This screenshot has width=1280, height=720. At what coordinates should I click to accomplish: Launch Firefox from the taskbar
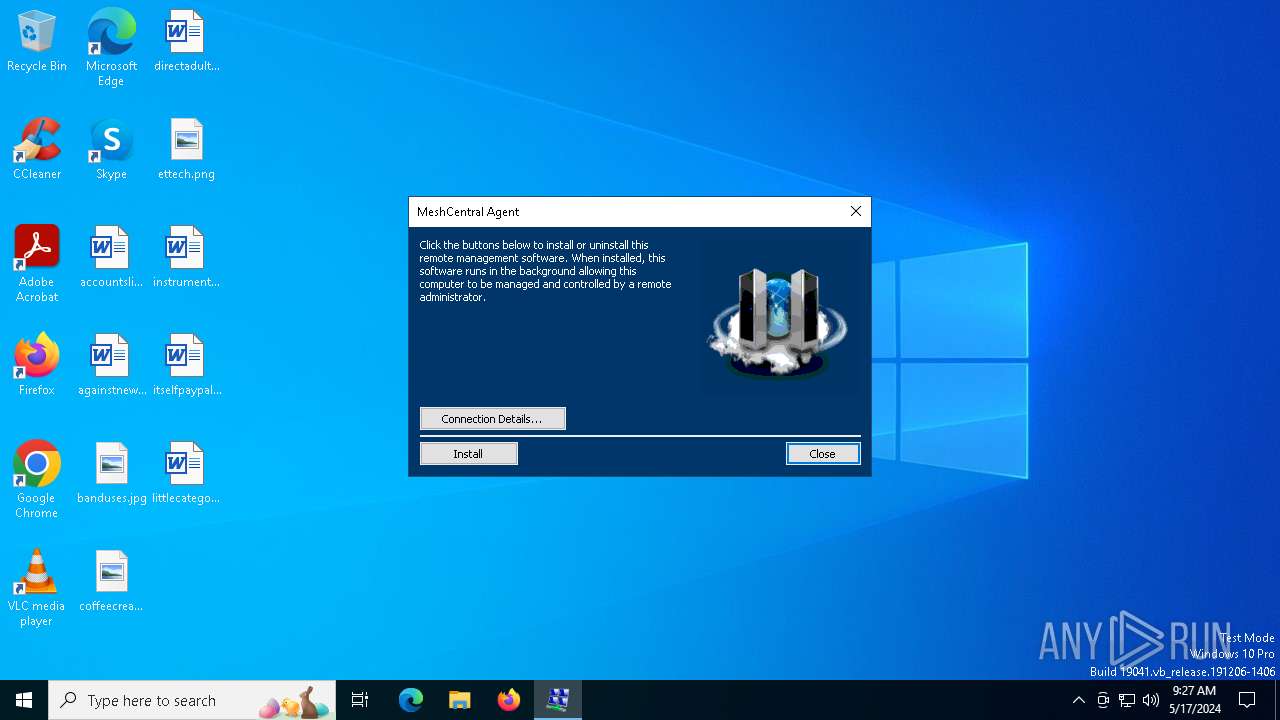point(509,700)
